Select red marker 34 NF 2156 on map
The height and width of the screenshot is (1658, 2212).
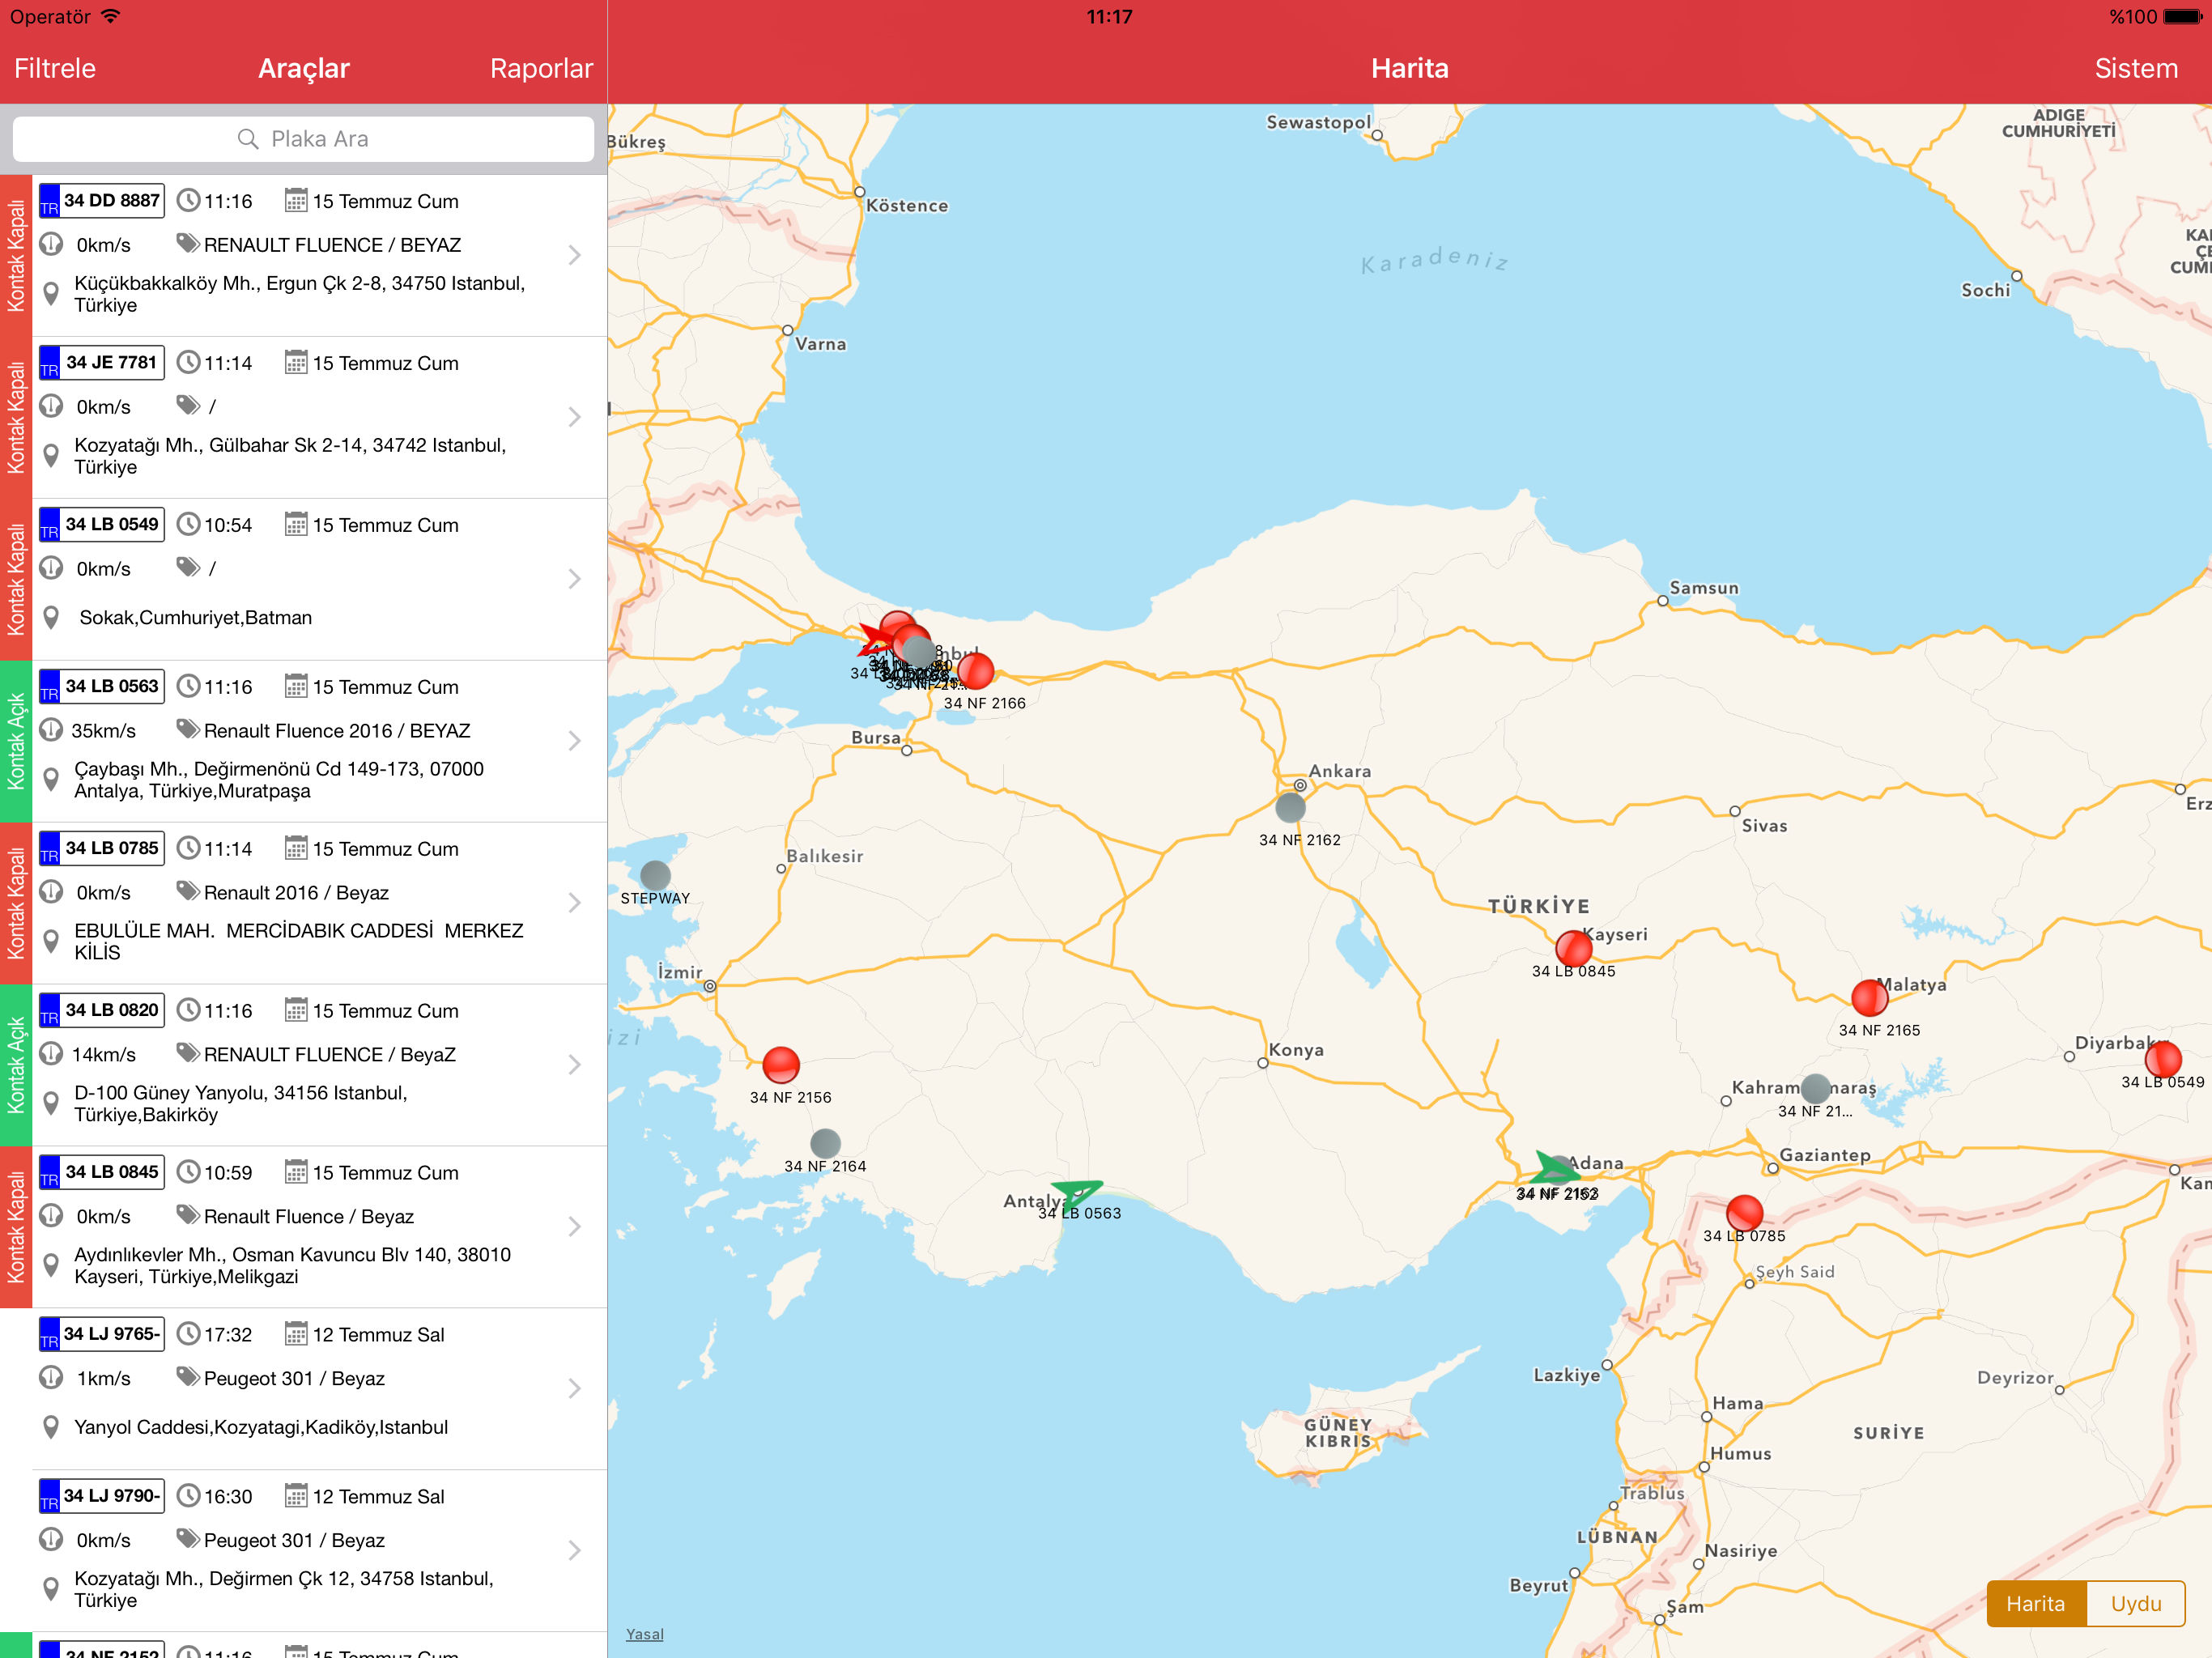click(781, 1065)
